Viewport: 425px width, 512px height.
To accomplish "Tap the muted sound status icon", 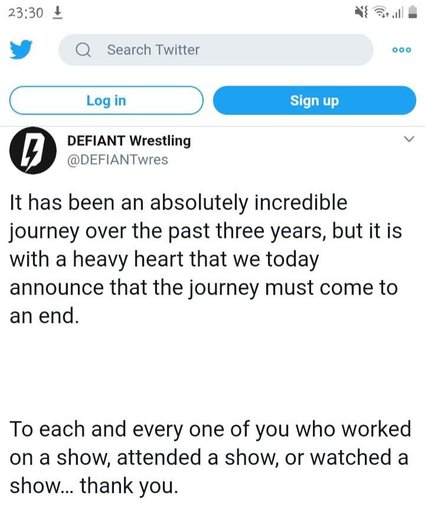I will [x=361, y=13].
